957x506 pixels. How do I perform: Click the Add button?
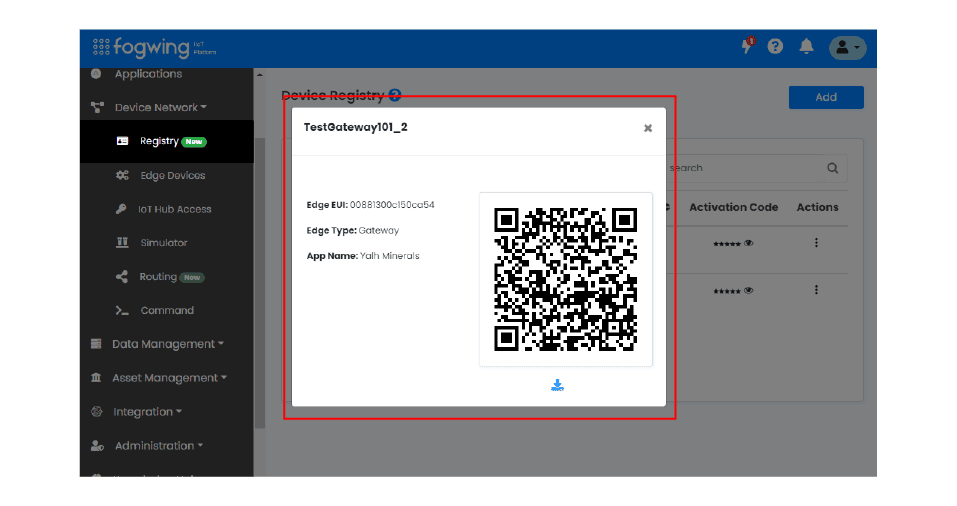click(x=826, y=97)
